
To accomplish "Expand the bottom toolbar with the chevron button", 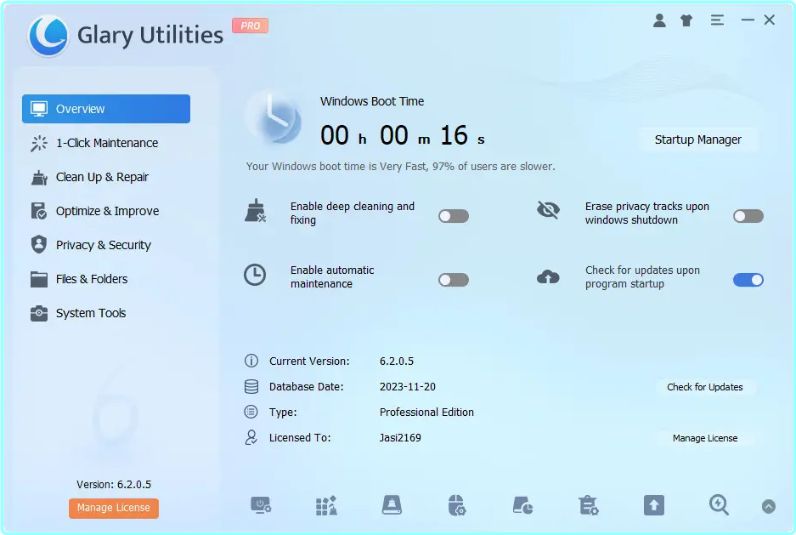I will (x=768, y=507).
